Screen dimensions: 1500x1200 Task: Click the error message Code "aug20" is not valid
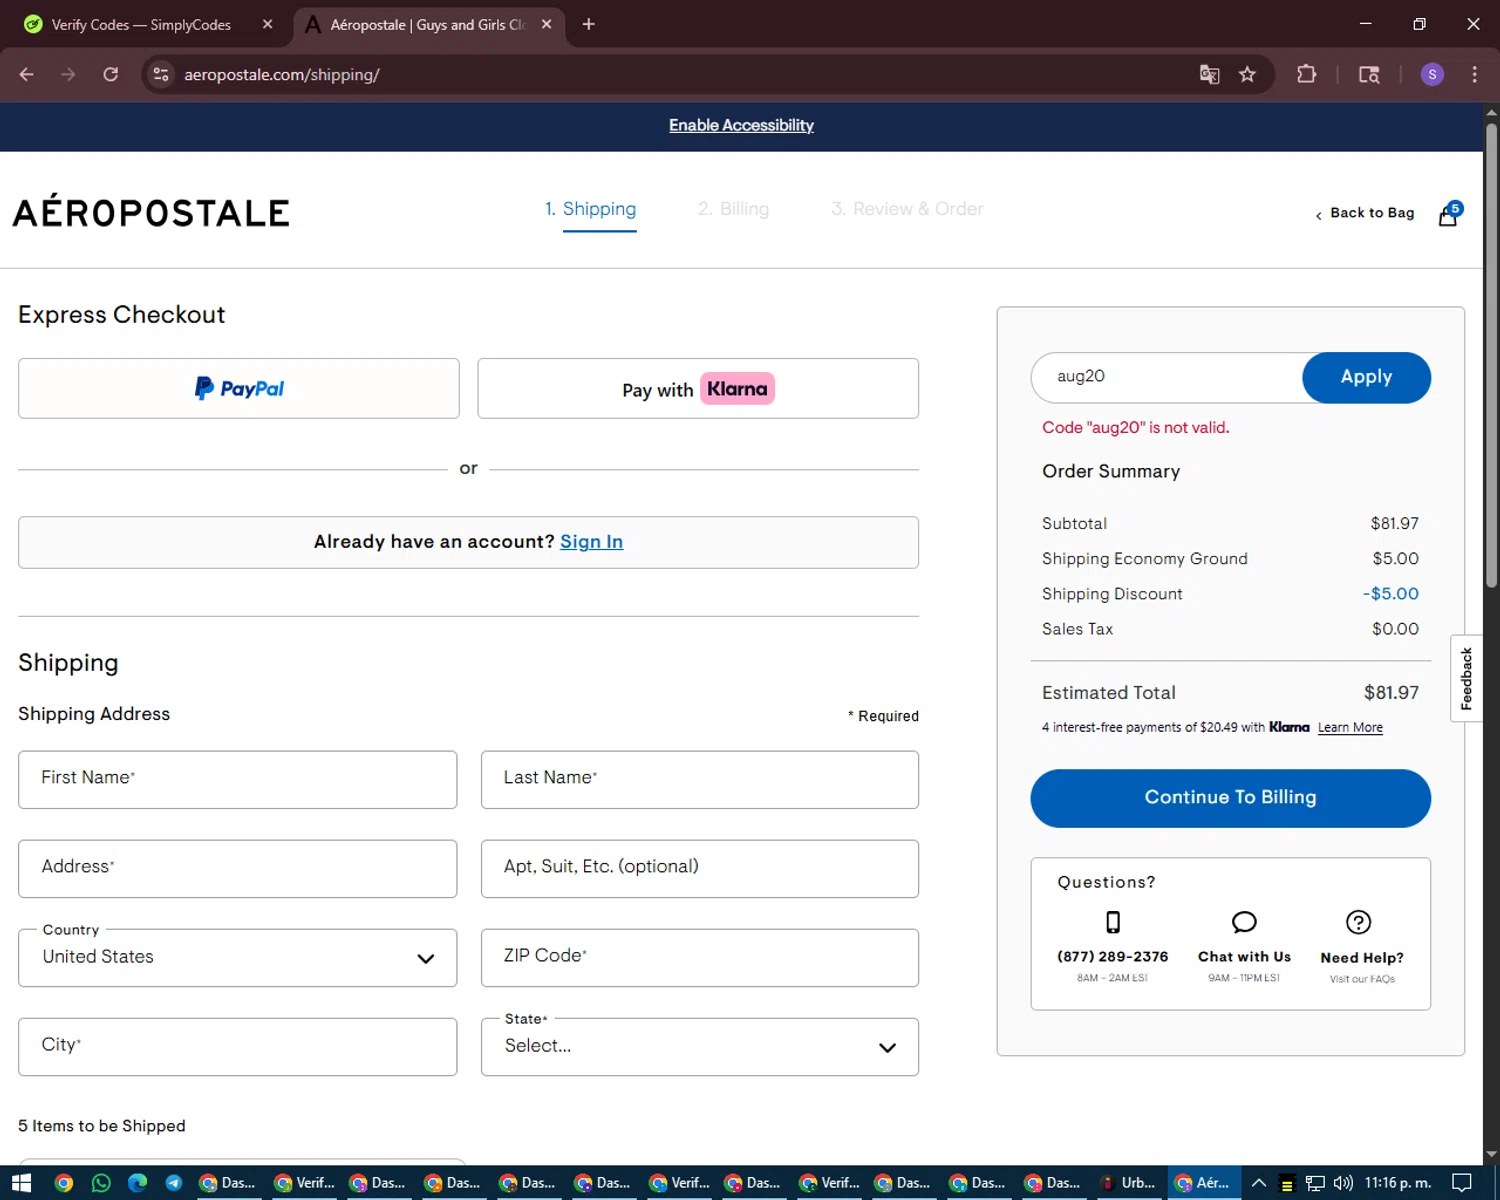click(x=1135, y=428)
